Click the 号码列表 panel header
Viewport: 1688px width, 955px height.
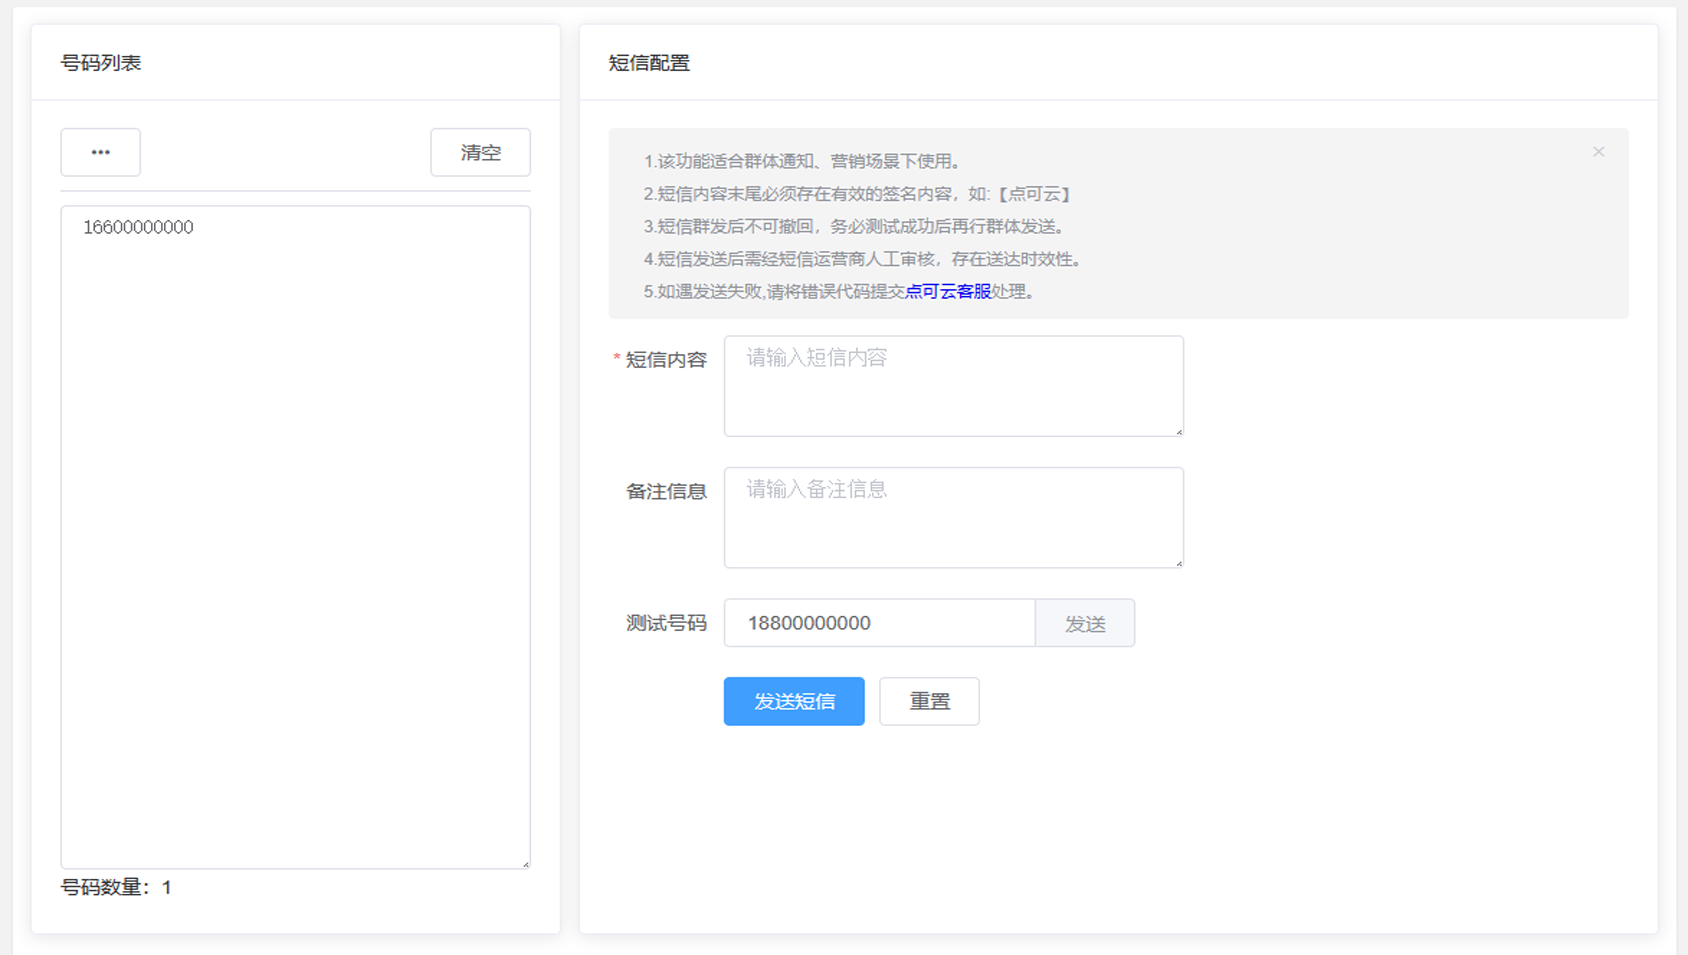pyautogui.click(x=101, y=63)
